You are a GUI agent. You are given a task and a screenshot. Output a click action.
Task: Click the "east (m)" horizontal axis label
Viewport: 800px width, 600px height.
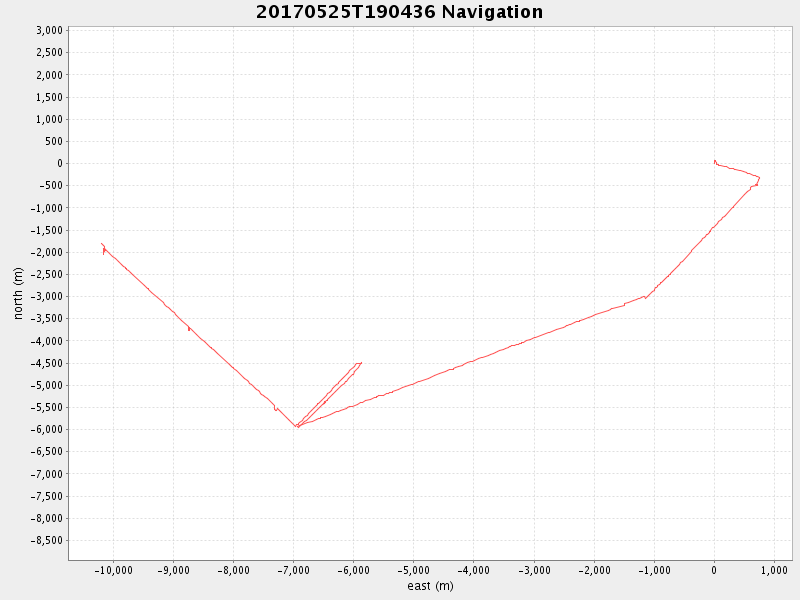(430, 586)
